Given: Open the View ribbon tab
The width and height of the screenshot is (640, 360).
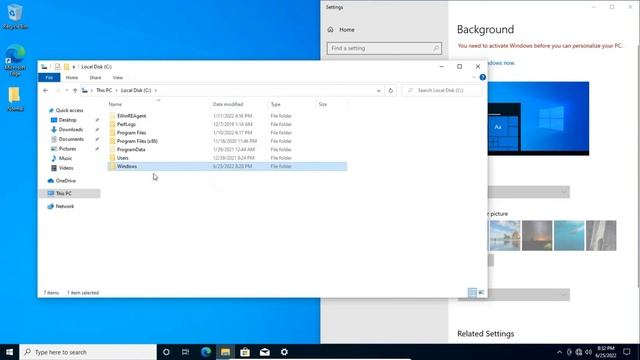Looking at the screenshot, I should pos(118,78).
